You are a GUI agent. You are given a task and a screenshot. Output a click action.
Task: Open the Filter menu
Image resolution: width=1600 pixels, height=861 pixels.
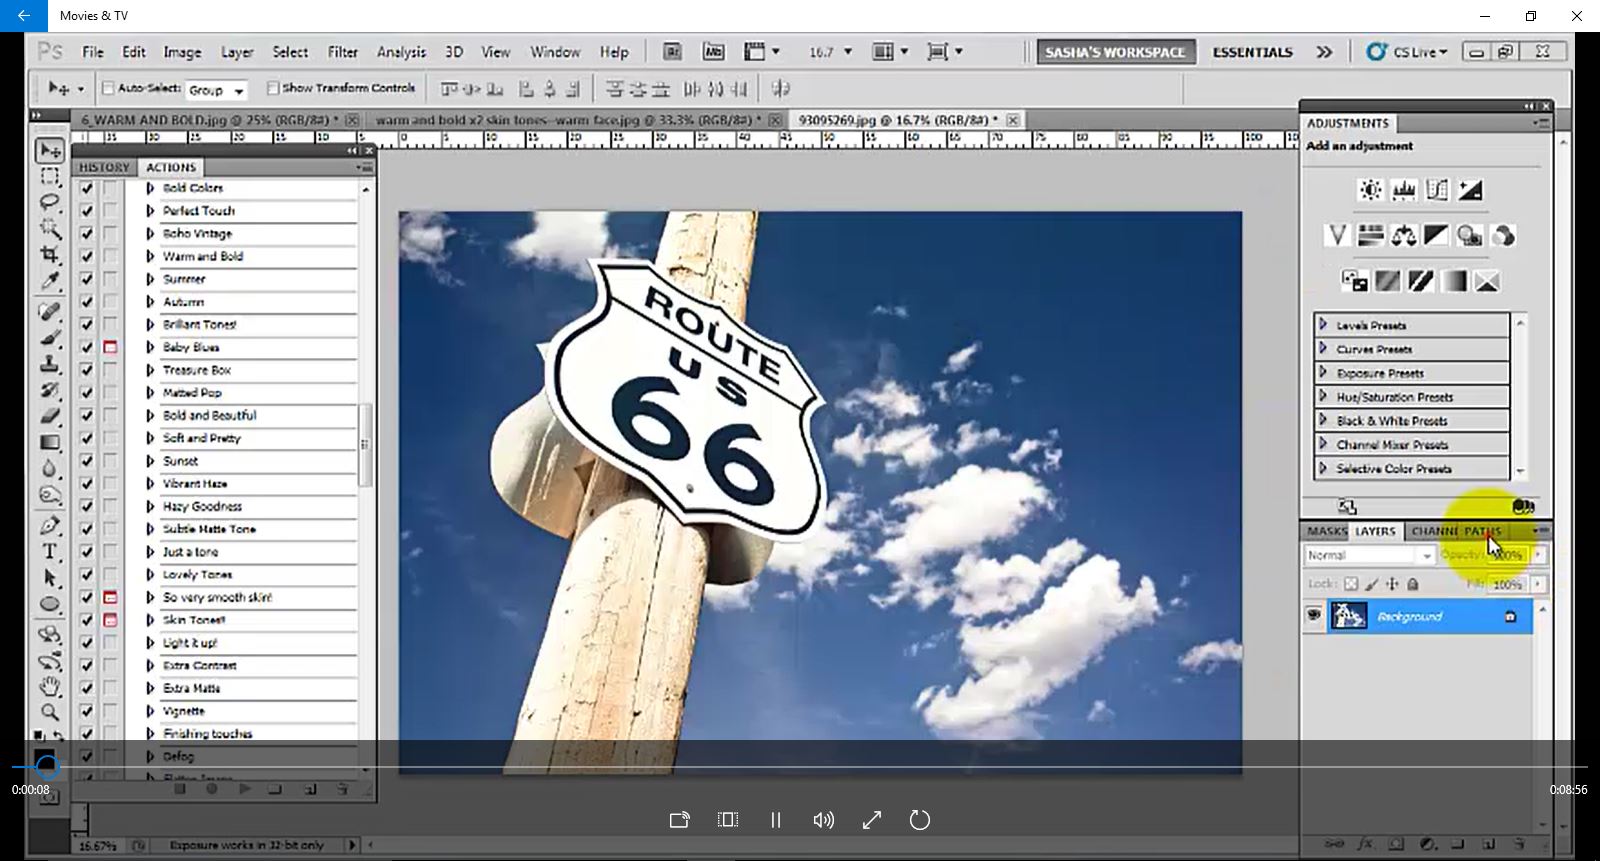tap(343, 52)
